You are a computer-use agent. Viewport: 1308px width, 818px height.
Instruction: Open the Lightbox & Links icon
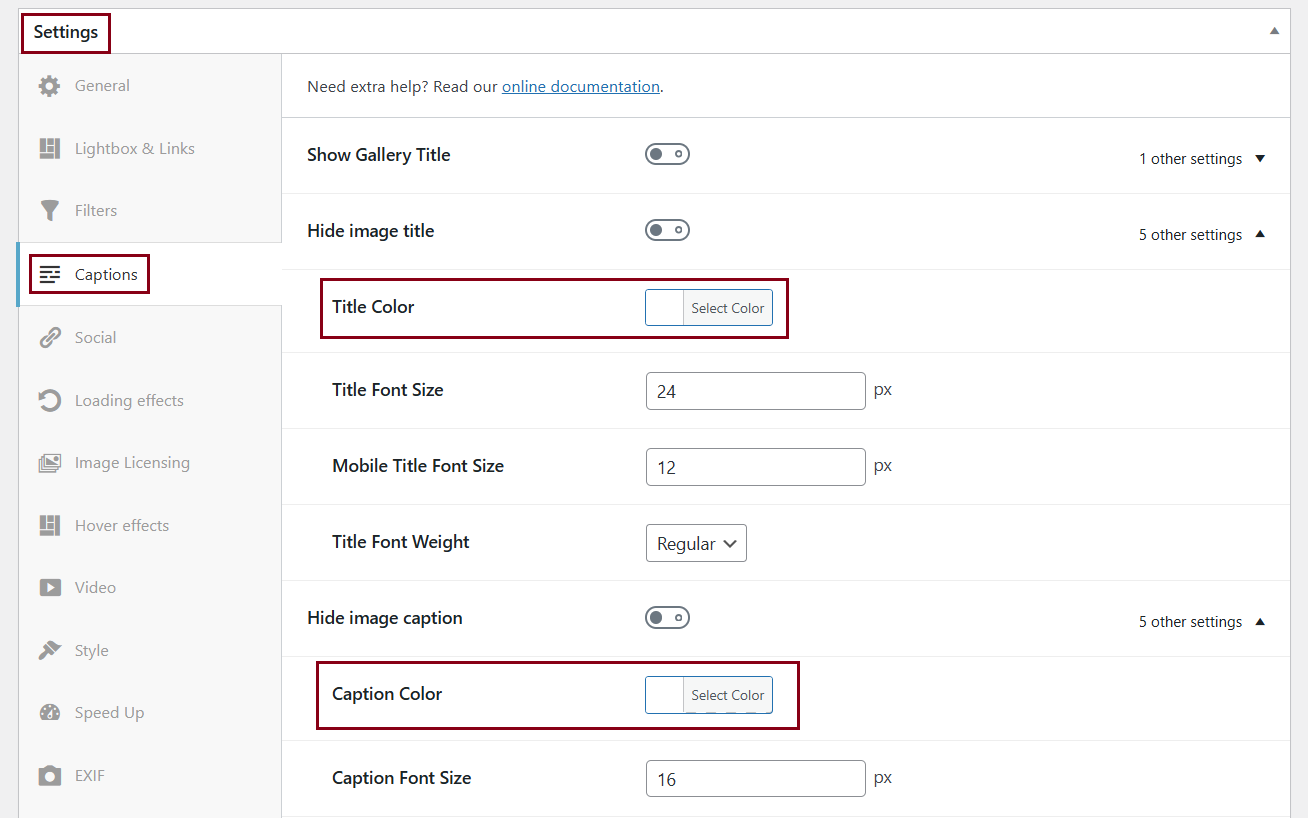(x=49, y=149)
